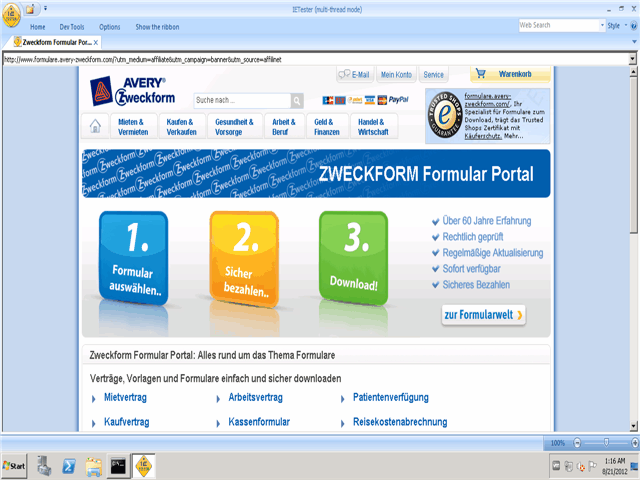The height and width of the screenshot is (480, 640).
Task: Click the 100% zoom level label
Action: (x=558, y=443)
